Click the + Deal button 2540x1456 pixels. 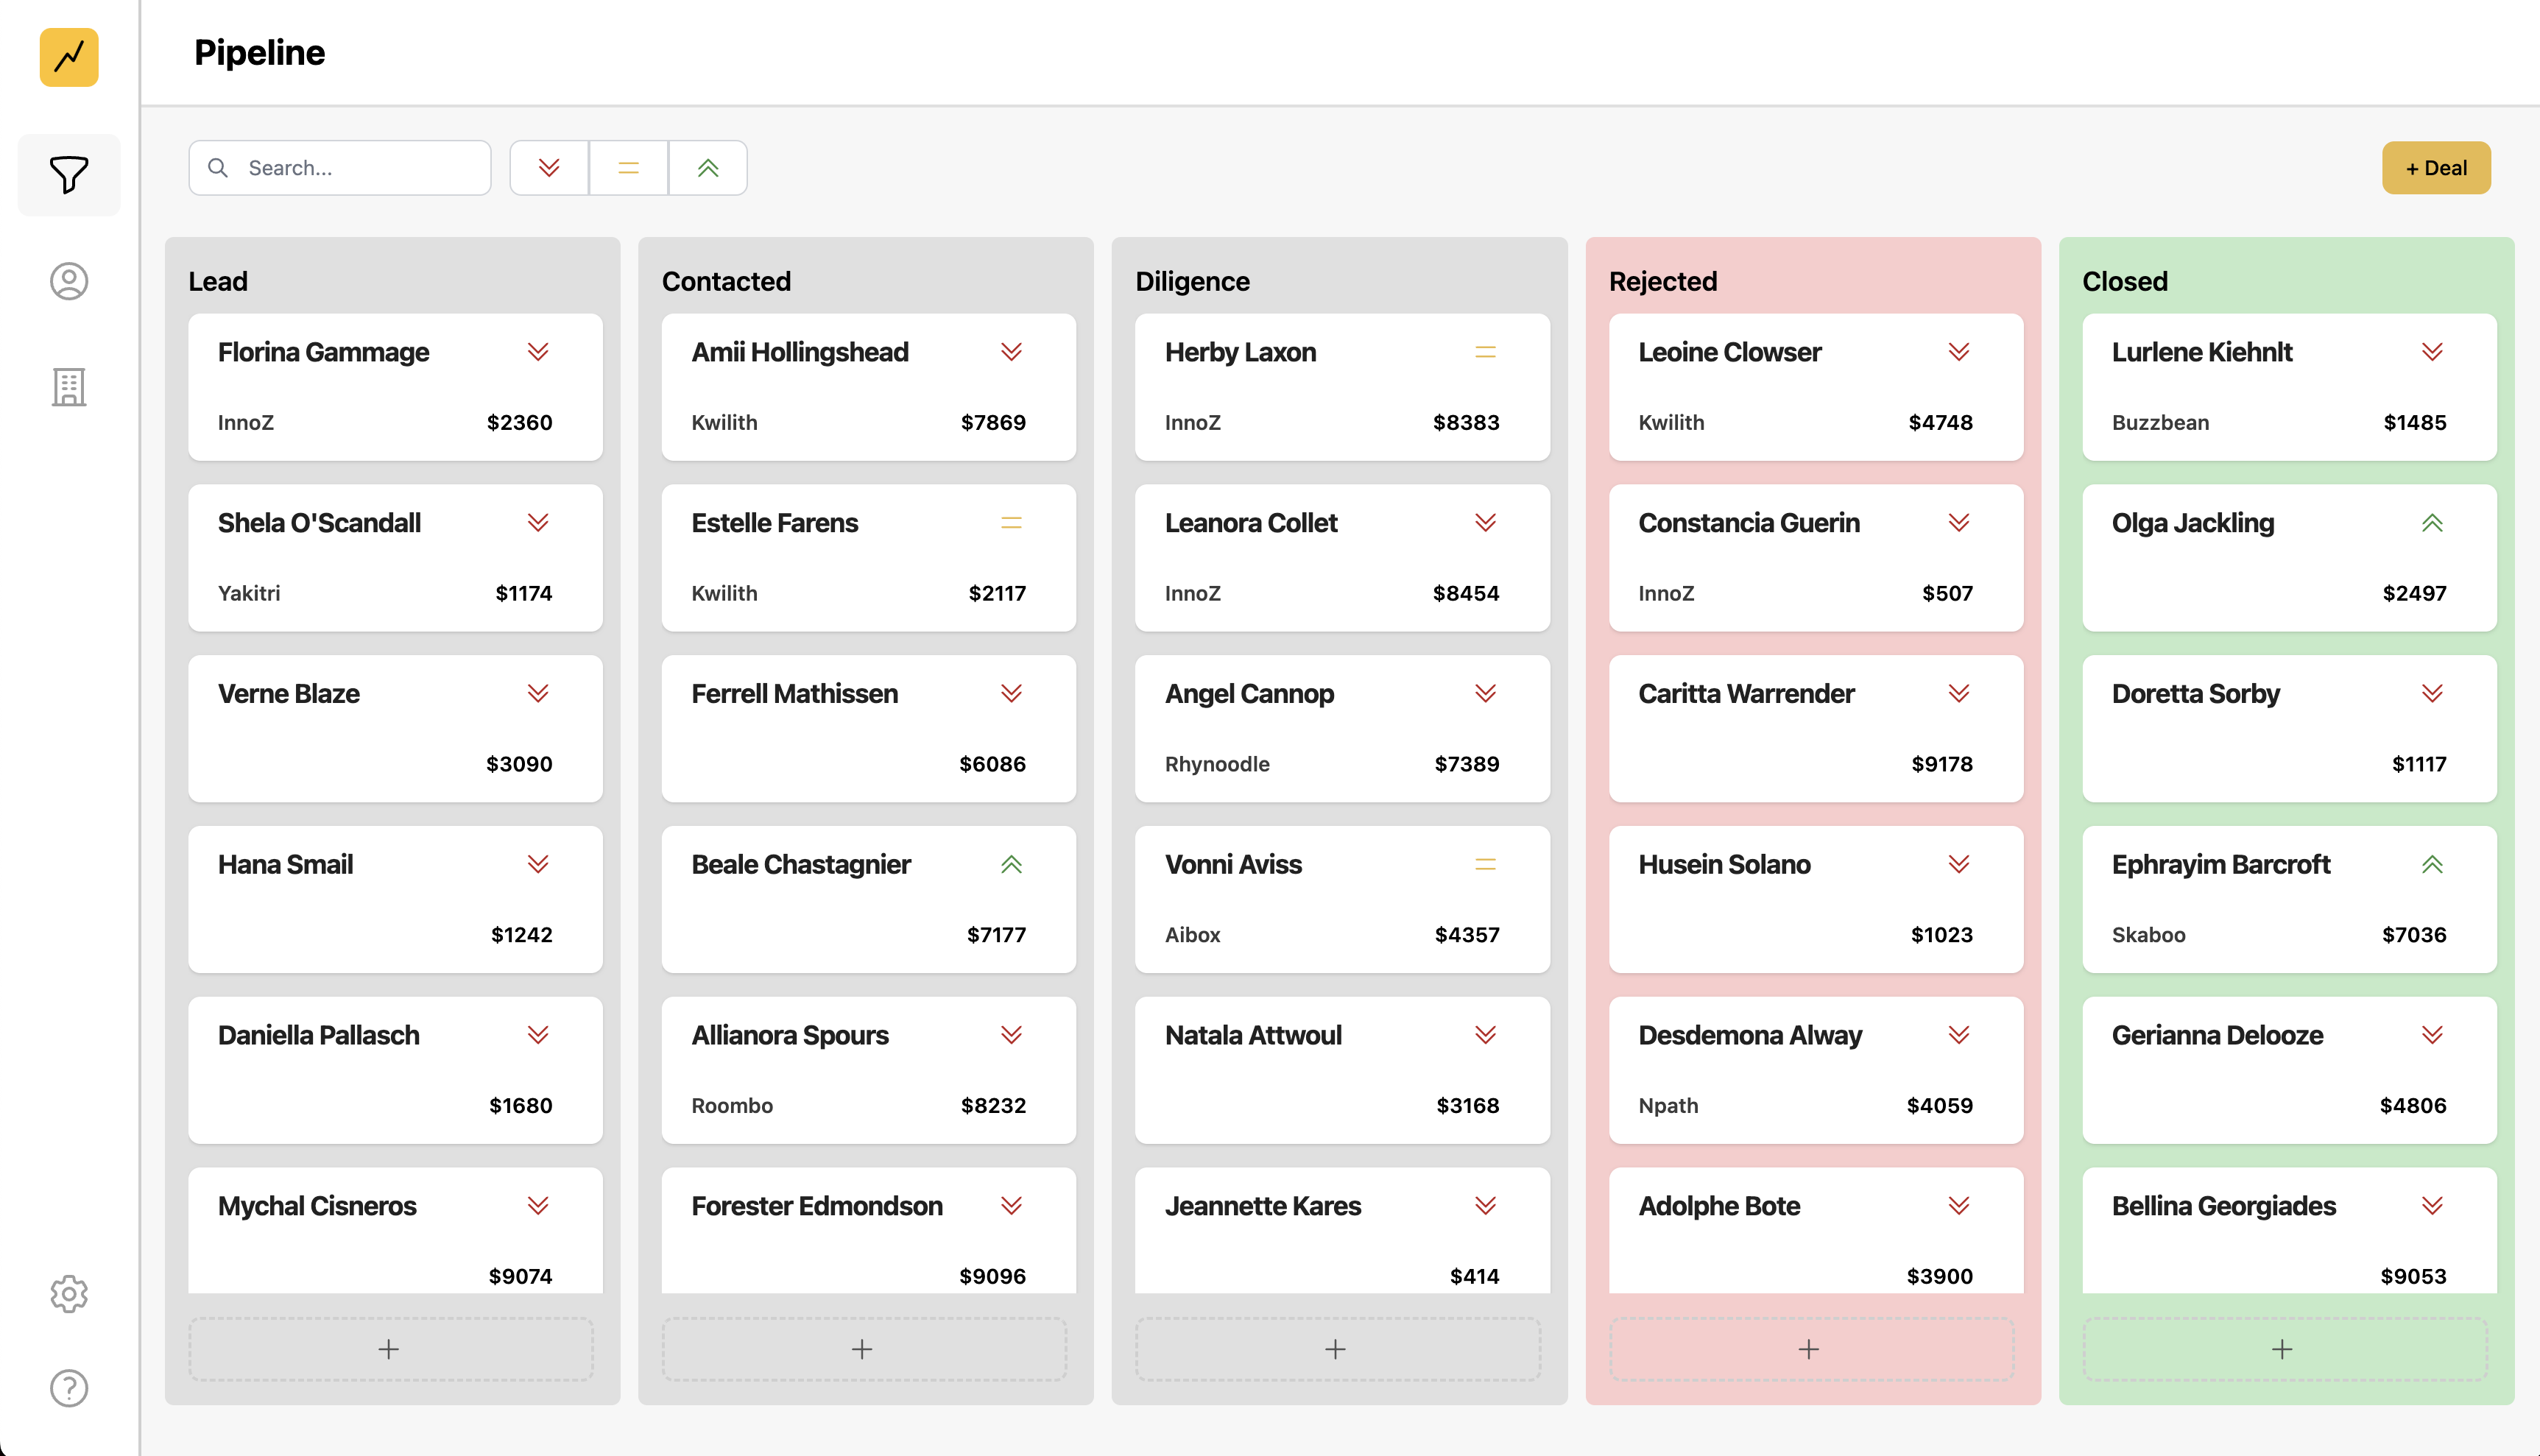tap(2436, 168)
